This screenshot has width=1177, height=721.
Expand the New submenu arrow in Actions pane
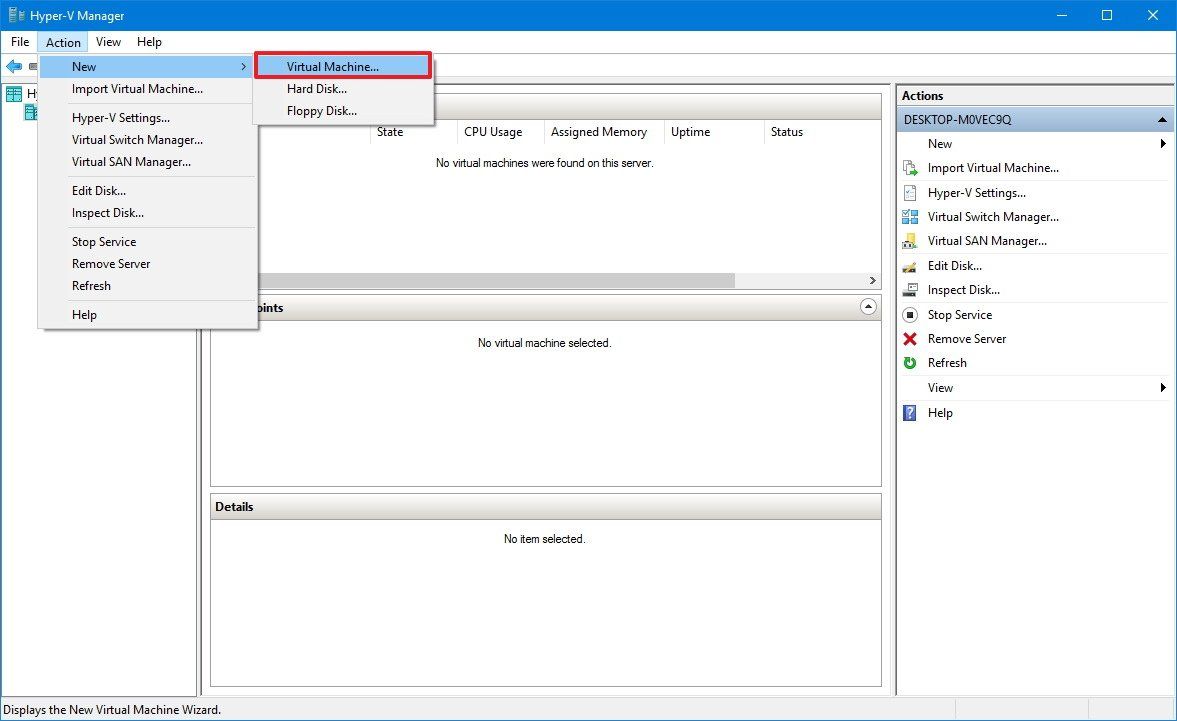(x=1162, y=143)
